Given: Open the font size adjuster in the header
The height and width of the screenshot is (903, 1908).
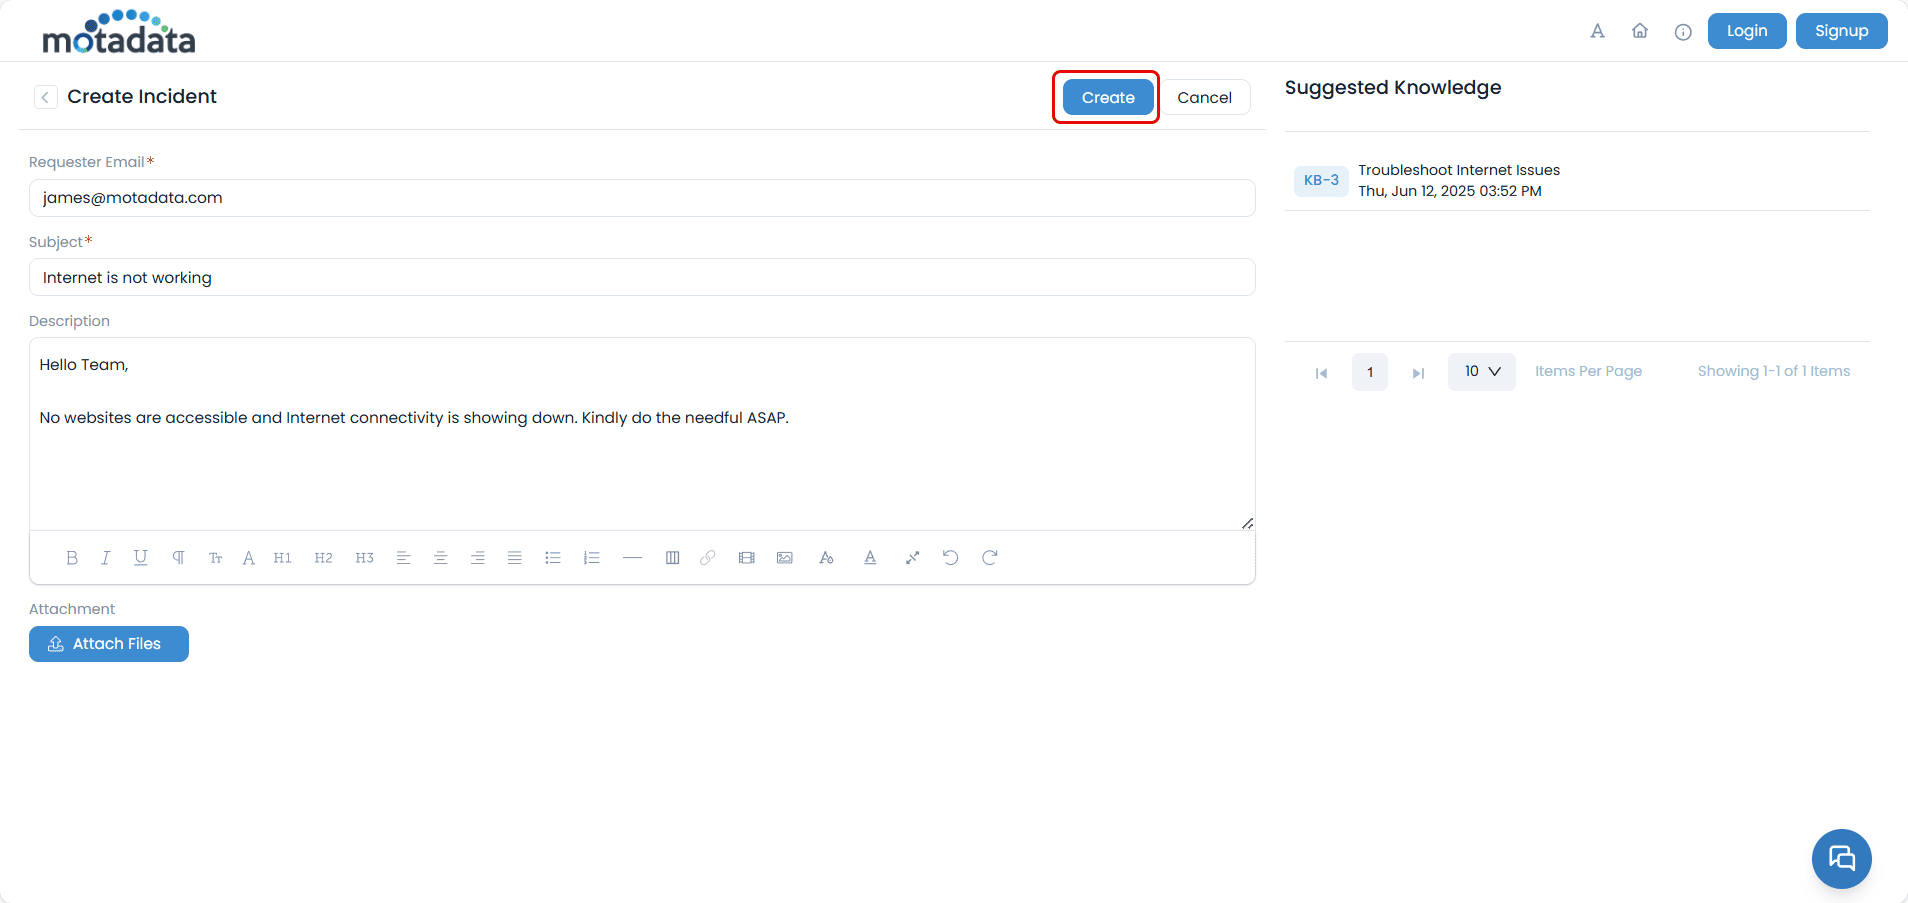Looking at the screenshot, I should click(x=1596, y=31).
